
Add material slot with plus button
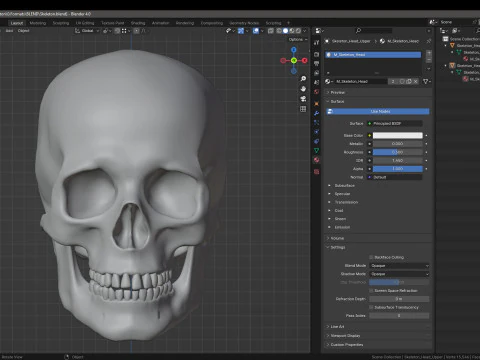pos(429,53)
